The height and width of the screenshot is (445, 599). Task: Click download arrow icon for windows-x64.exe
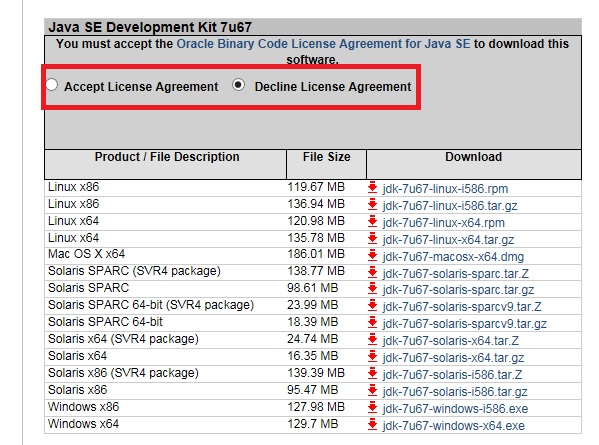[x=372, y=425]
